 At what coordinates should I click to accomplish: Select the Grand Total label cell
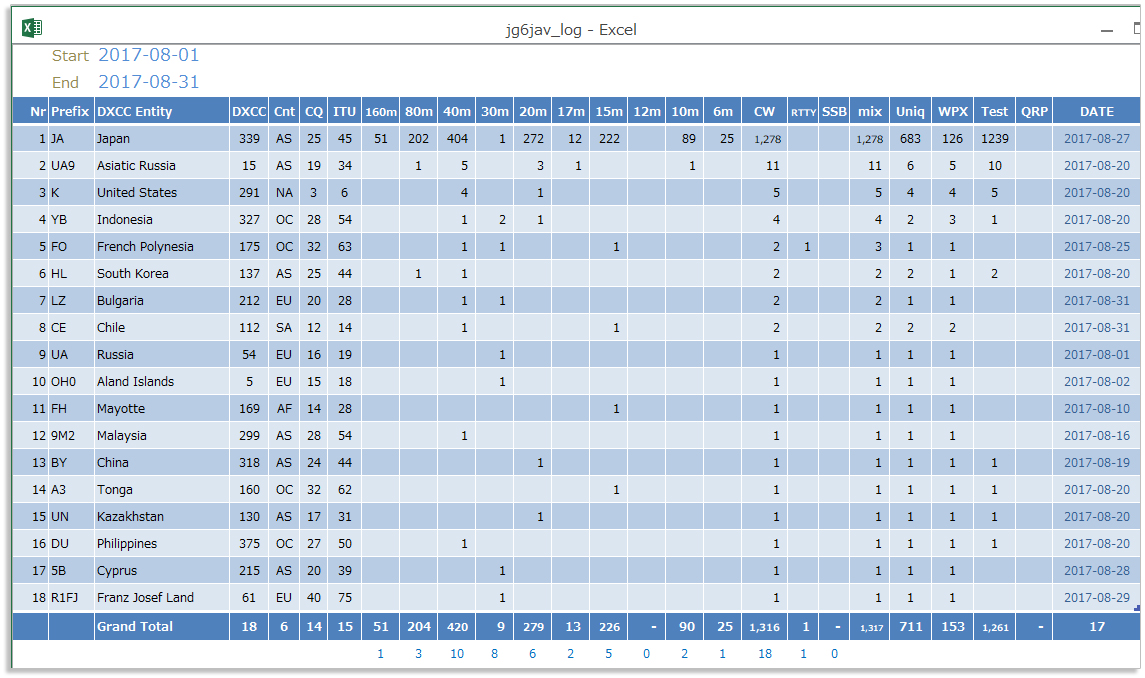tap(135, 627)
